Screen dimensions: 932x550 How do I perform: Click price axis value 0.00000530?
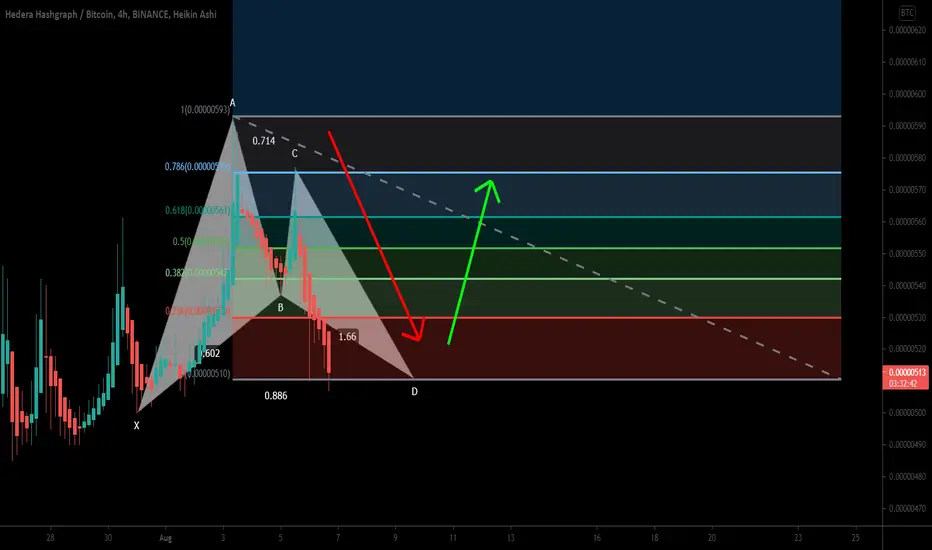tap(908, 318)
